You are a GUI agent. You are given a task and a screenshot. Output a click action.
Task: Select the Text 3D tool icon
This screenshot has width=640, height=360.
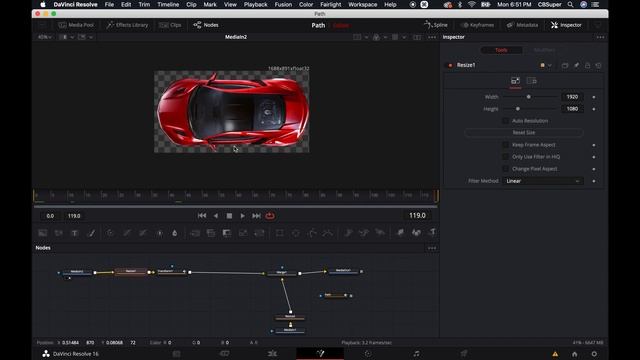tap(432, 233)
